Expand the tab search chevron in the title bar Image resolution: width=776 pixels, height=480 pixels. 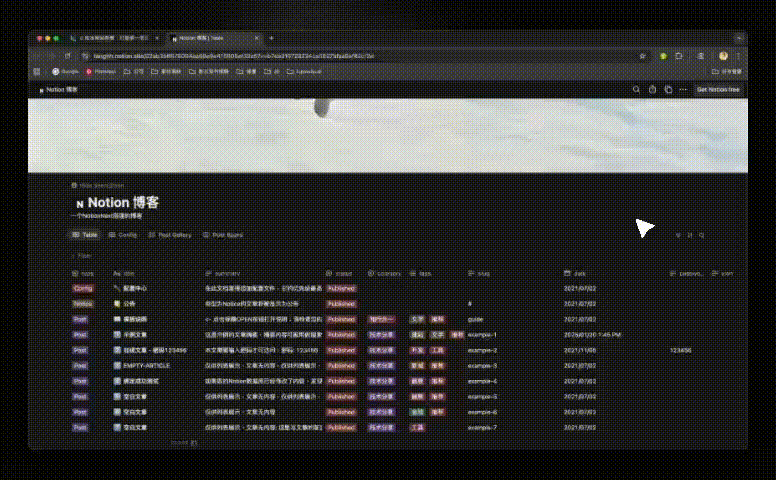[739, 38]
